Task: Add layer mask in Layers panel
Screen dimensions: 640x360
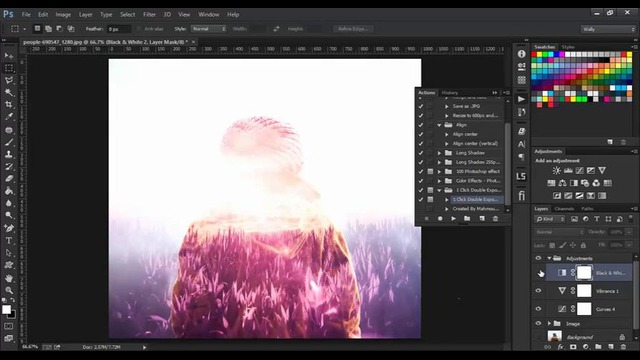Action: point(573,347)
